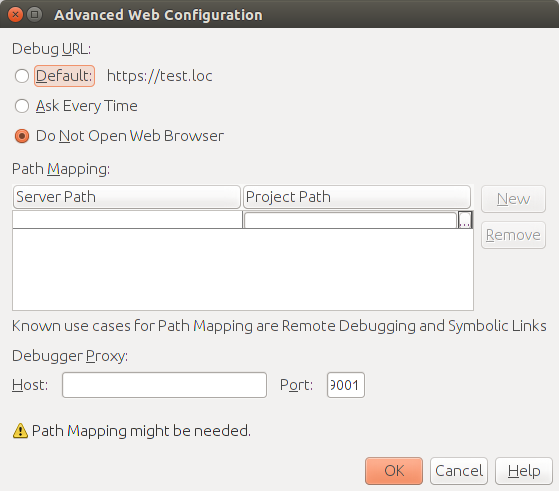559x491 pixels.
Task: Remove the selected path mapping
Action: click(x=513, y=235)
